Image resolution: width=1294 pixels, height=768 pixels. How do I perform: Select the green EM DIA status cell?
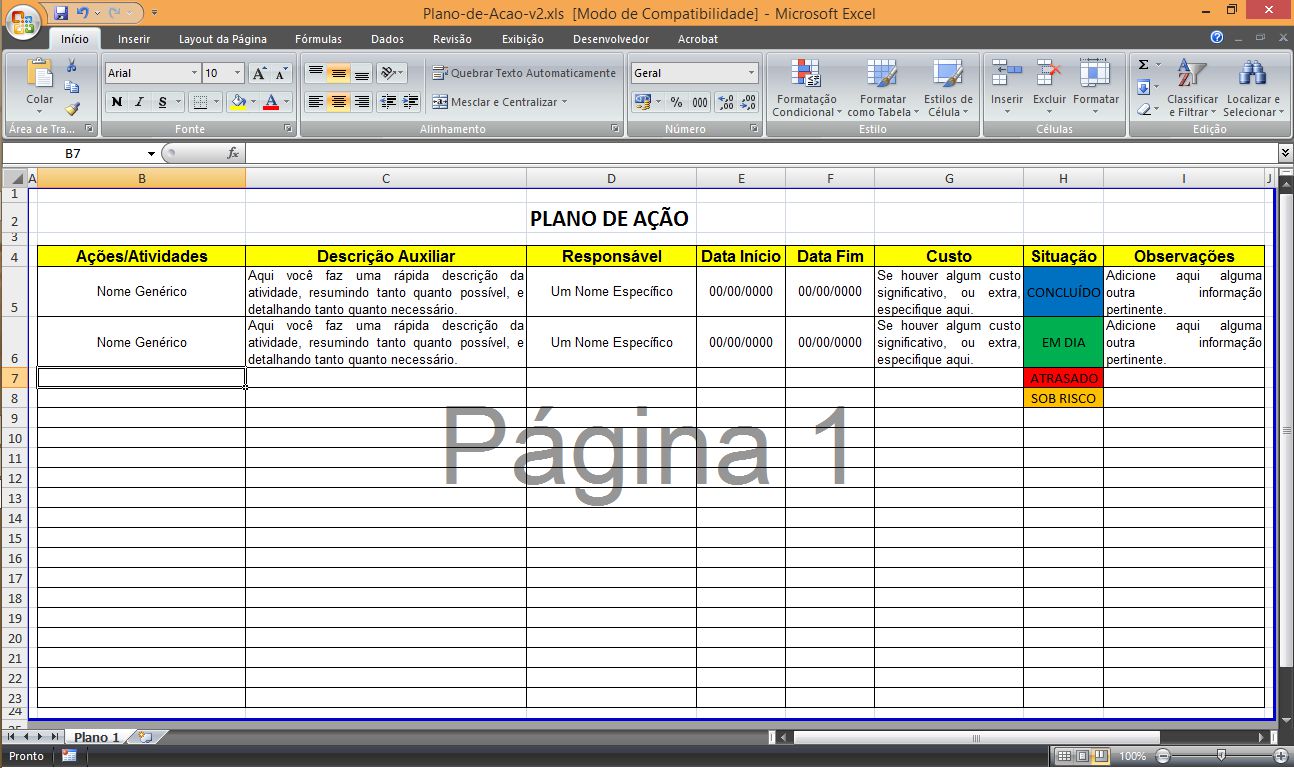click(1063, 342)
